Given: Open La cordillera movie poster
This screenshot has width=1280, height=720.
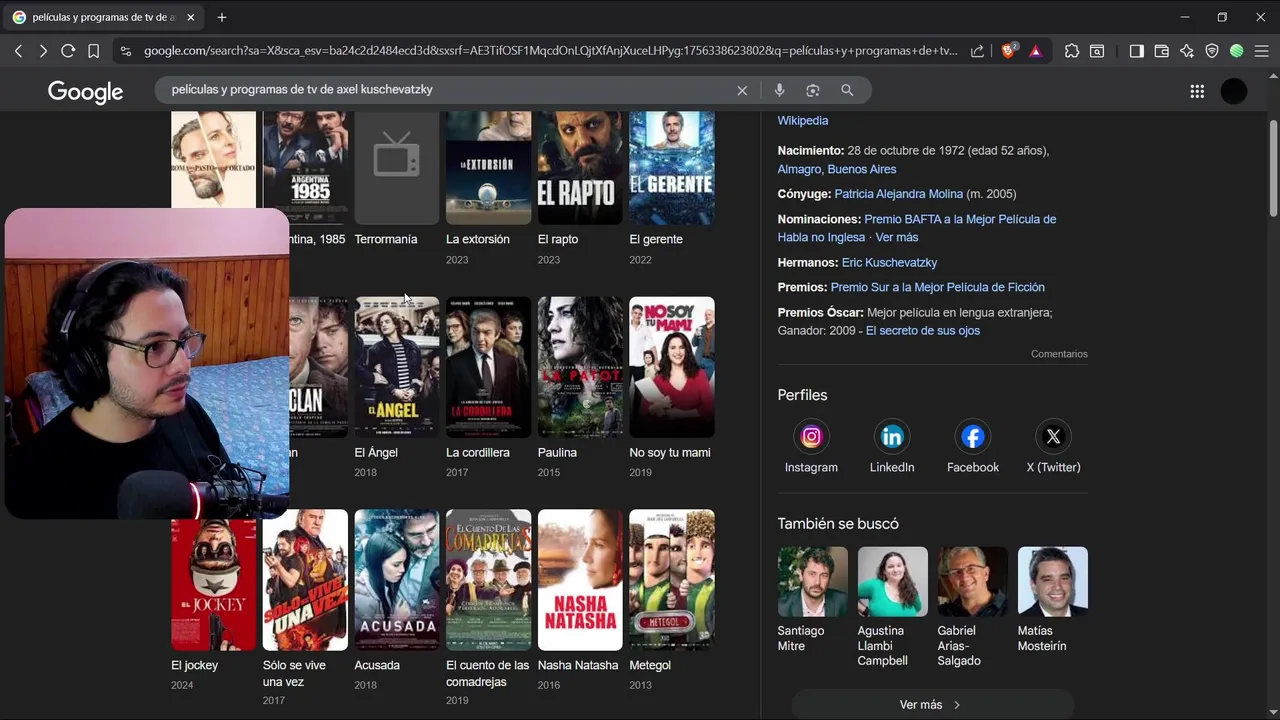Looking at the screenshot, I should coord(488,367).
